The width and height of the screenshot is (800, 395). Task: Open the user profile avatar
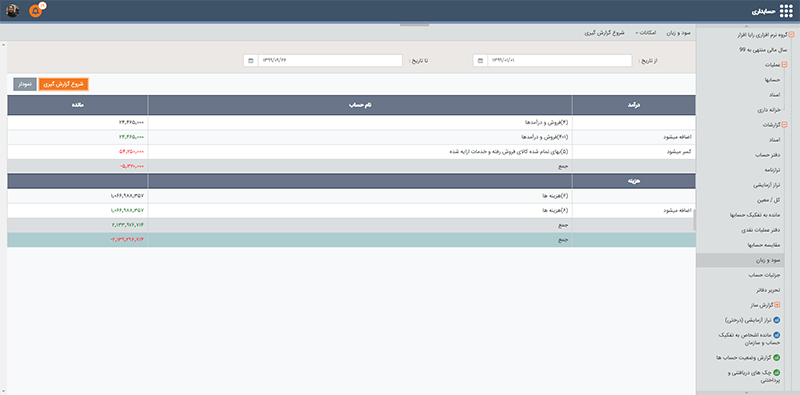click(x=13, y=11)
